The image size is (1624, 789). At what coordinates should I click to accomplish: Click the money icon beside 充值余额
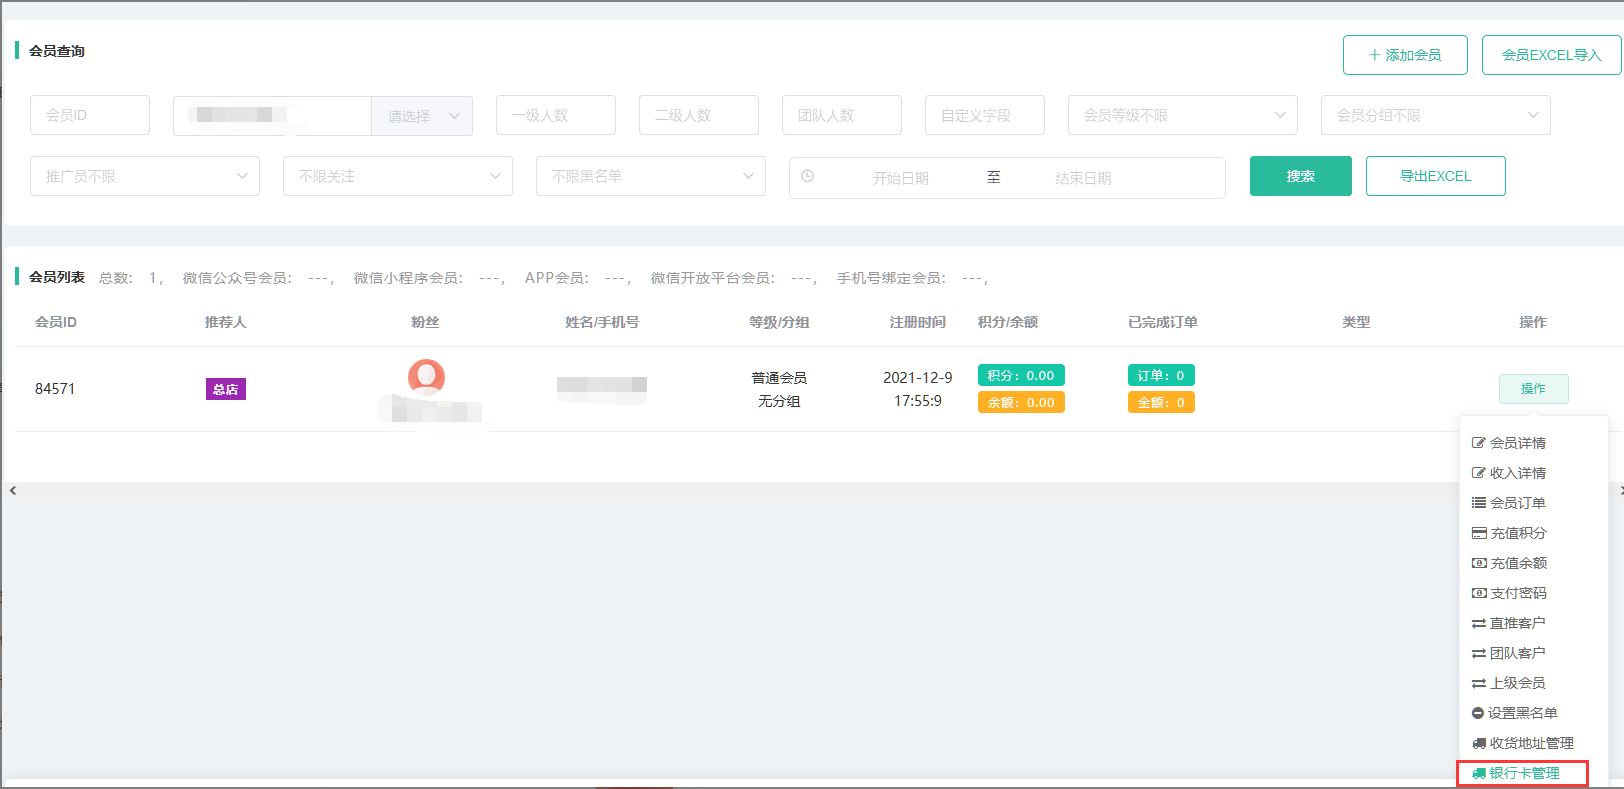tap(1479, 563)
